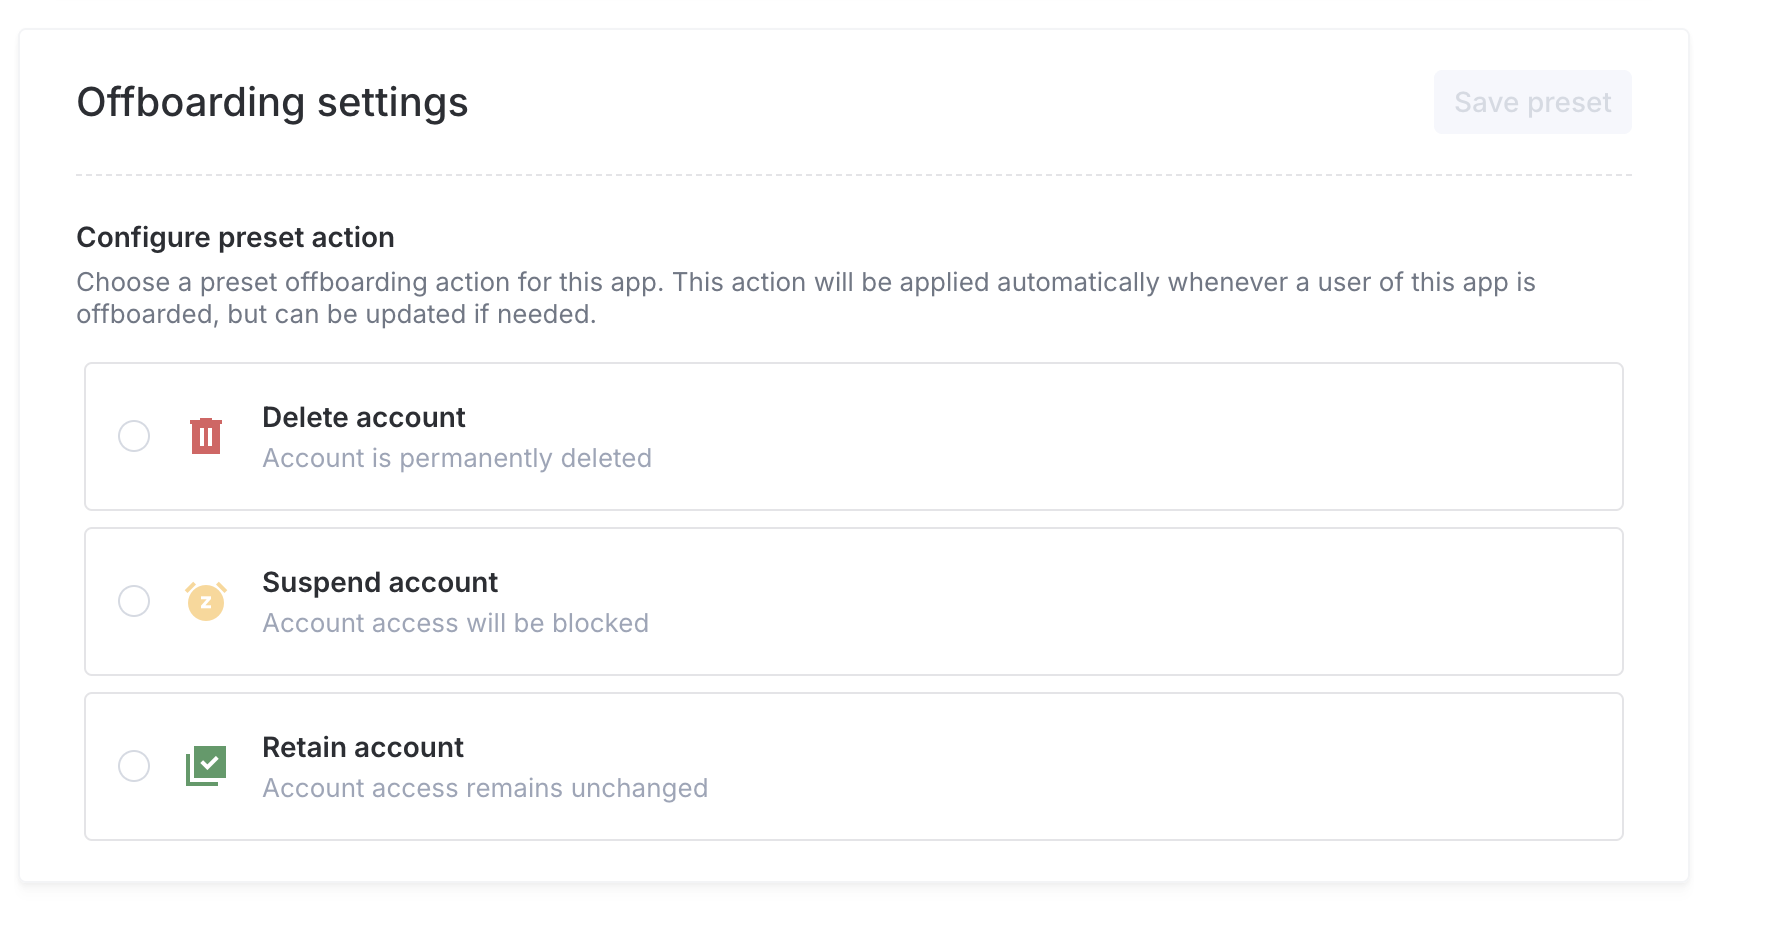Click the "Delete account" option title
1768x942 pixels.
point(363,417)
